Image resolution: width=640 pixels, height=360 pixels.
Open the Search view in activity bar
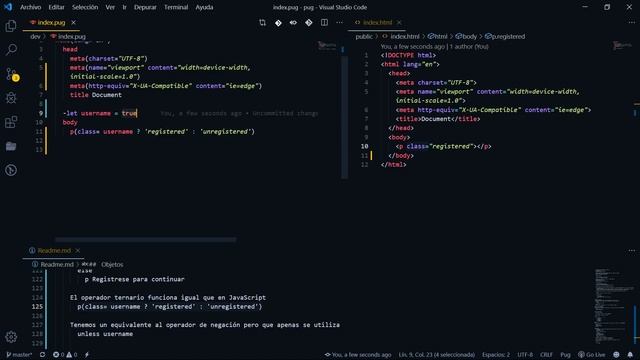(x=11, y=50)
